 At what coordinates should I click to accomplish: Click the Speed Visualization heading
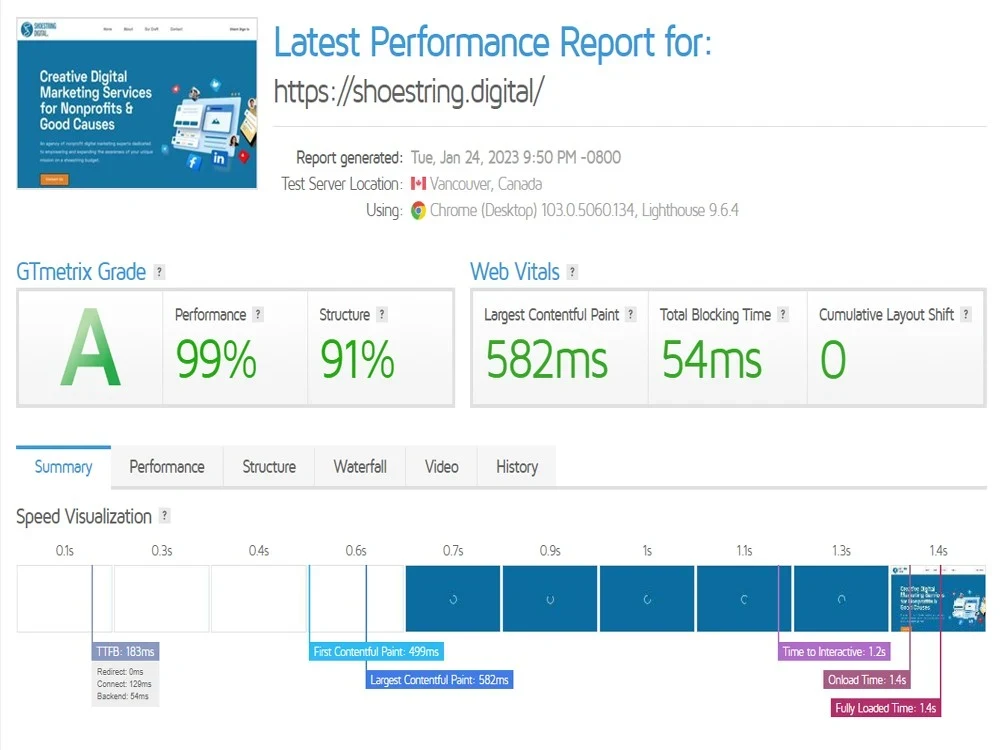[84, 516]
